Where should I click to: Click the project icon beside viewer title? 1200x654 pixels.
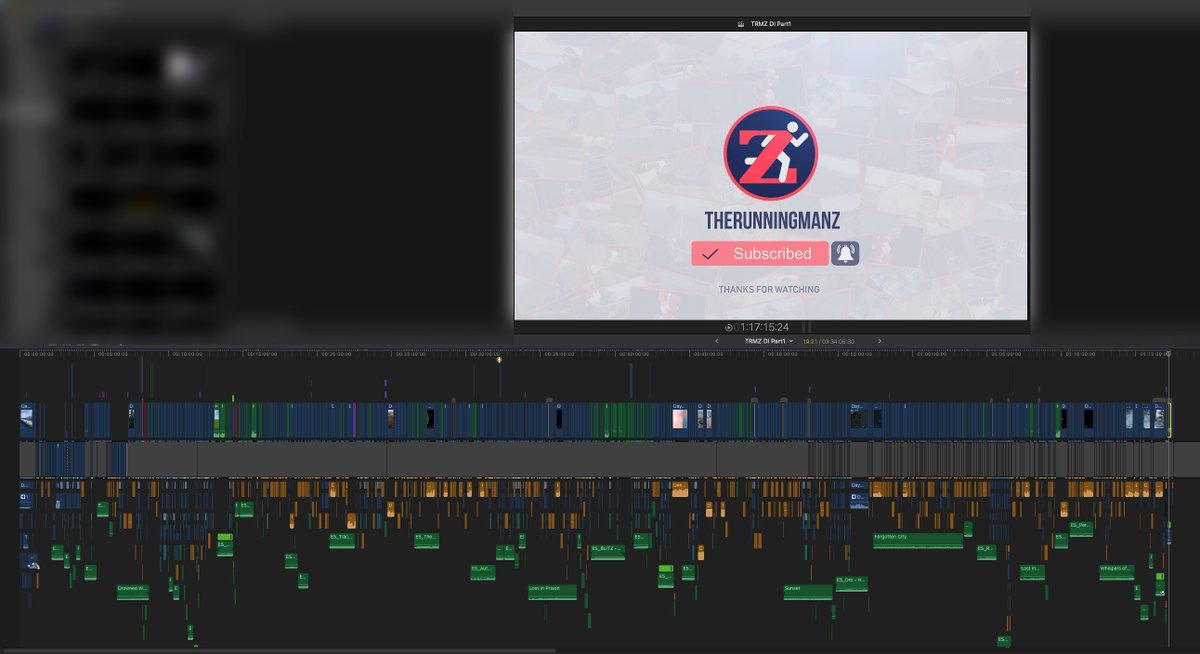coord(739,23)
